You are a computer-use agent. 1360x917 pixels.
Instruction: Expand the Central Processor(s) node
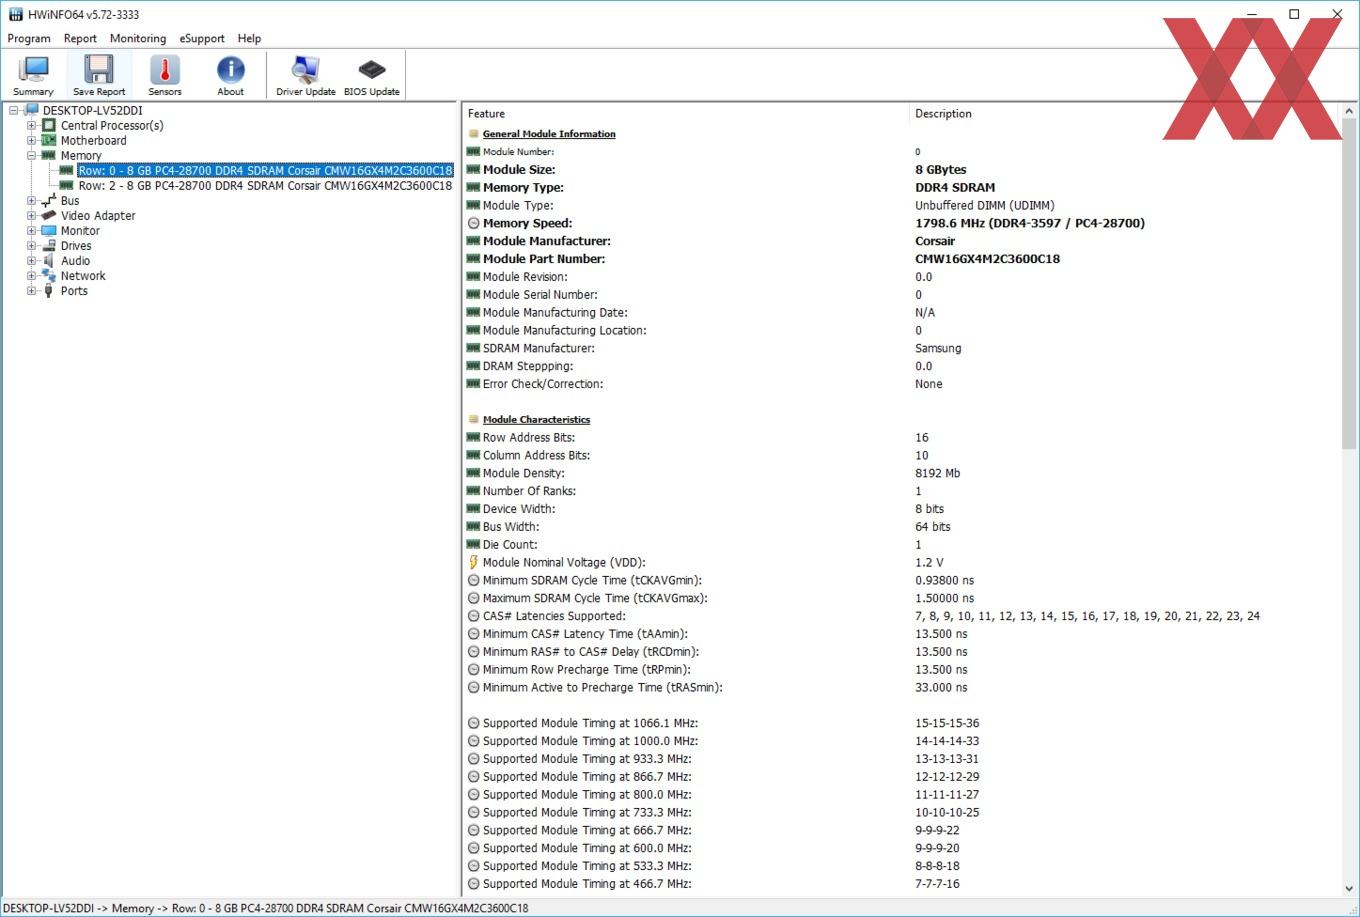click(x=32, y=125)
